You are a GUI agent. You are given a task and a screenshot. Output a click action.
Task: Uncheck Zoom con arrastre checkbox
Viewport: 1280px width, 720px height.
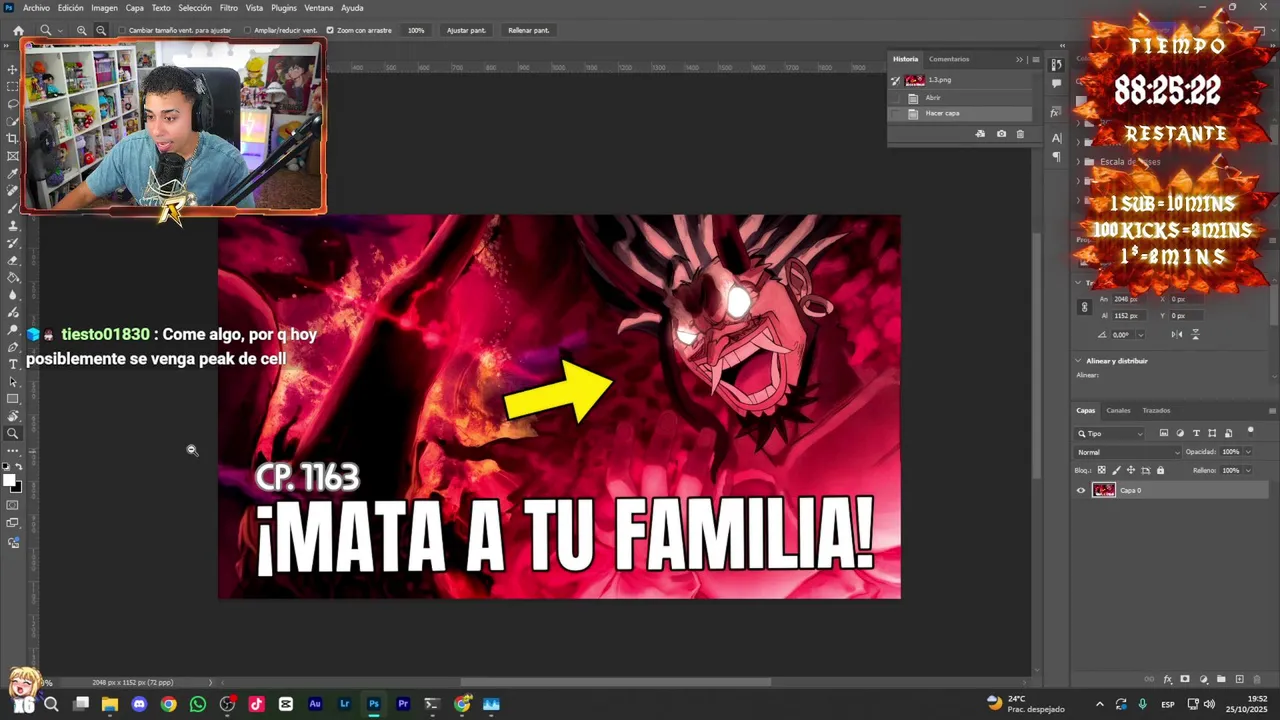tap(330, 30)
